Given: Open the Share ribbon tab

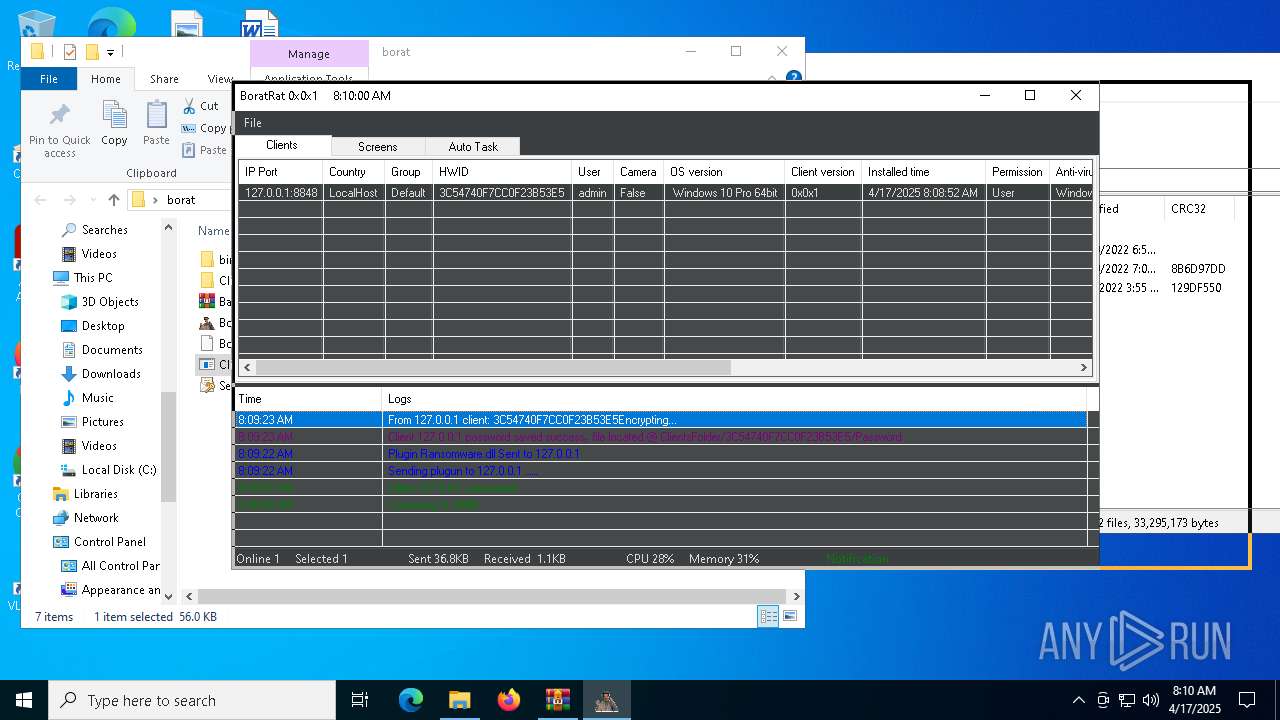Looking at the screenshot, I should [164, 79].
